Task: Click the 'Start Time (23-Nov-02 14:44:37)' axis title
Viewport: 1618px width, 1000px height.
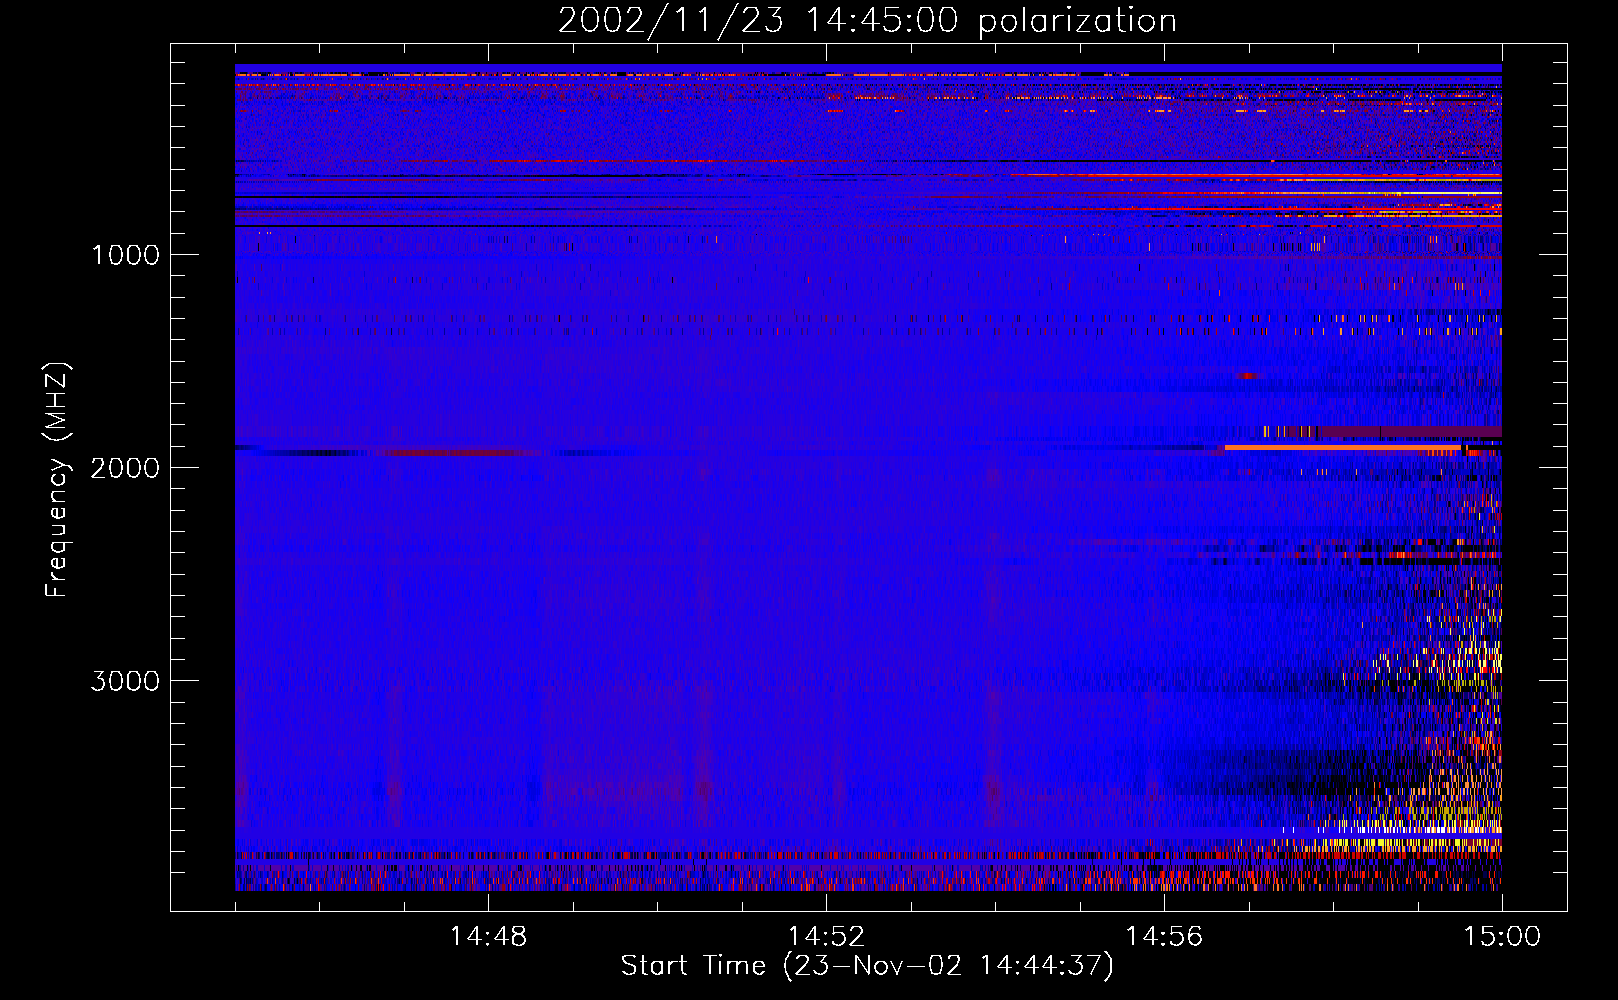Action: pos(867,966)
